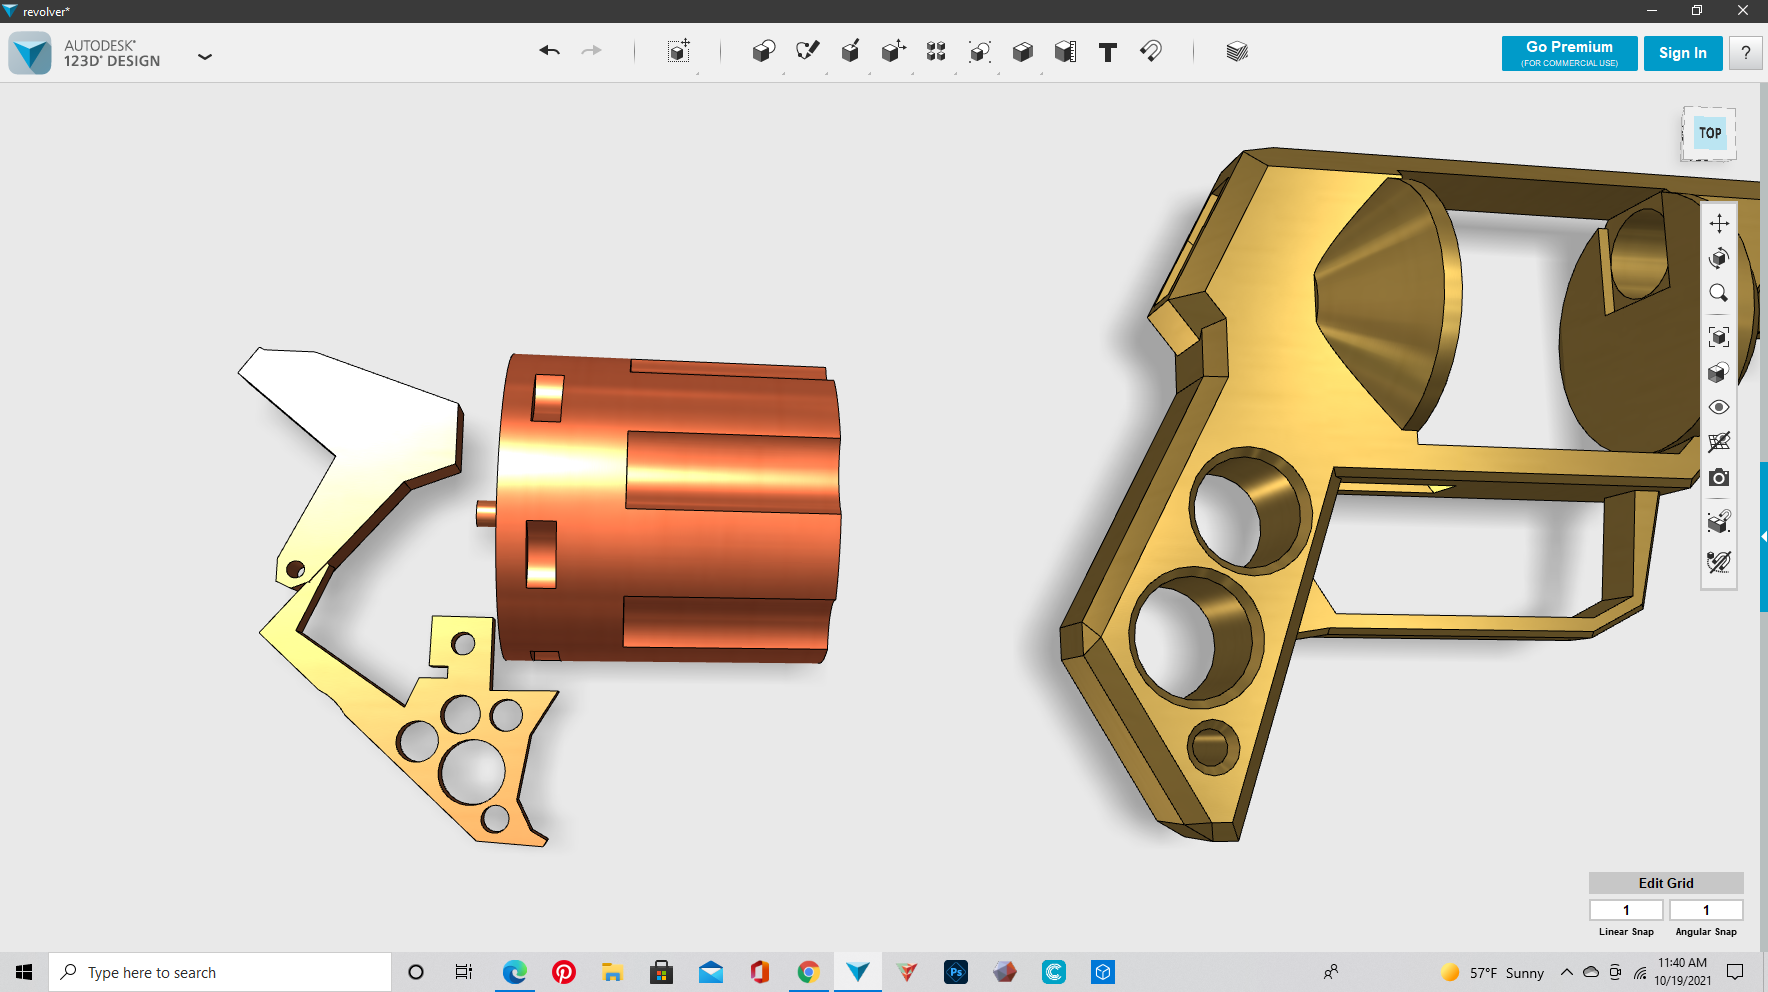Viewport: 1768px width, 992px height.
Task: Select the Text tool
Action: click(1107, 52)
